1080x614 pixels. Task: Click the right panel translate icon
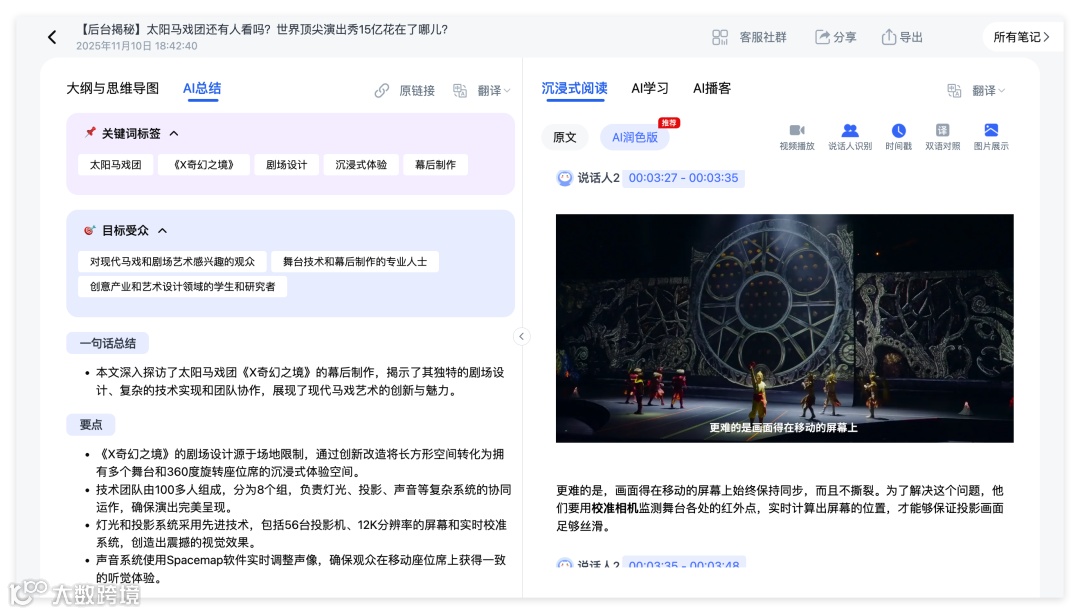954,90
